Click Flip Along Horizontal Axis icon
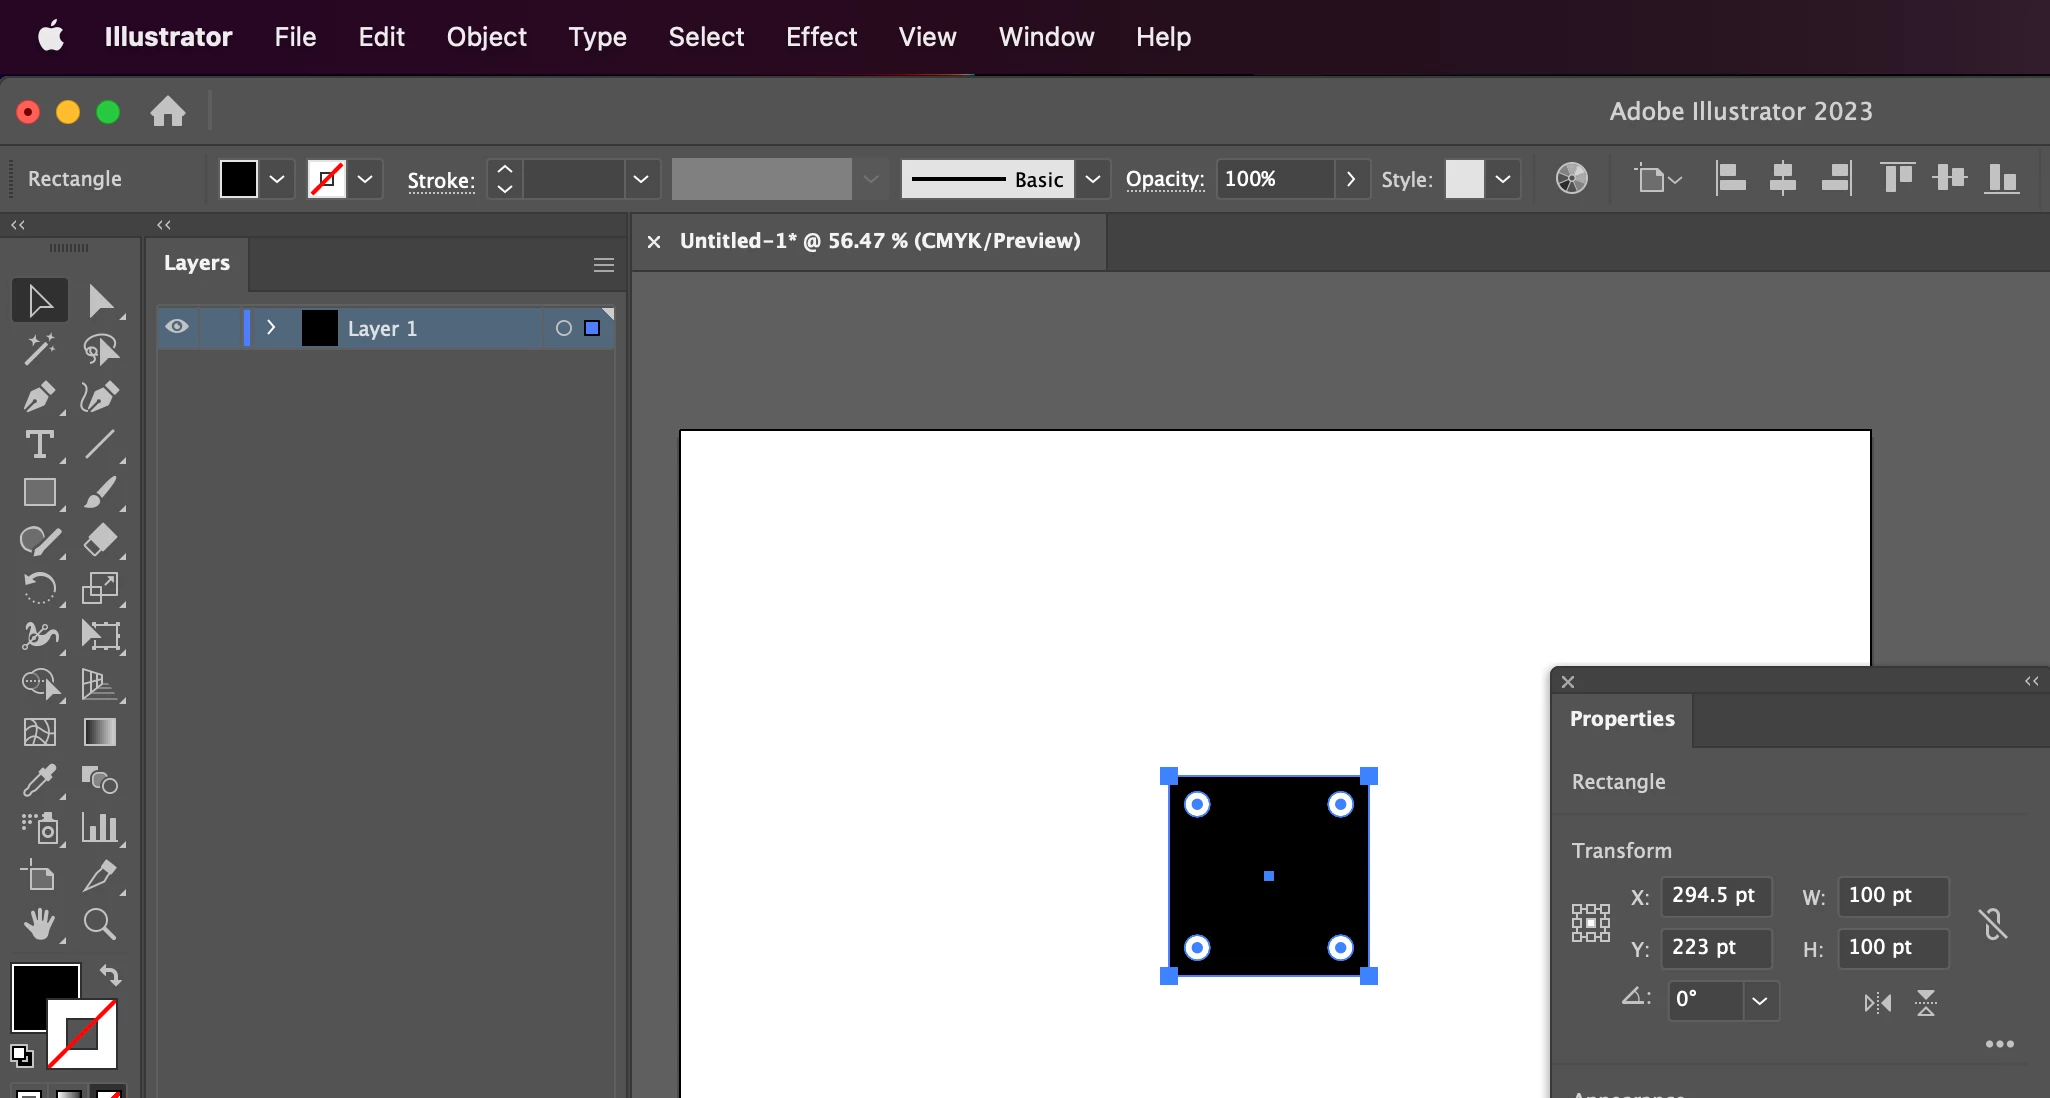Screen dimensions: 2050x1098 (x=1877, y=1003)
